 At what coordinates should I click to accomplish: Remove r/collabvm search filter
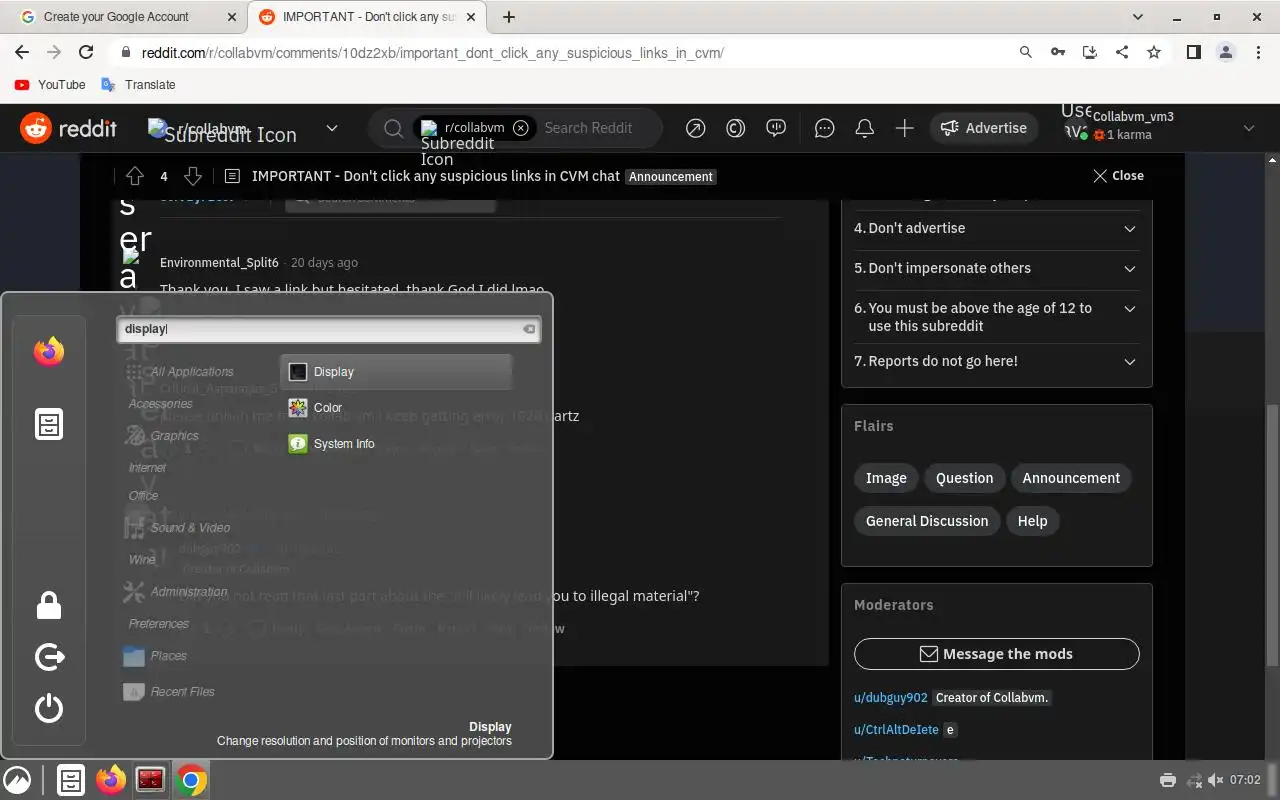point(520,128)
